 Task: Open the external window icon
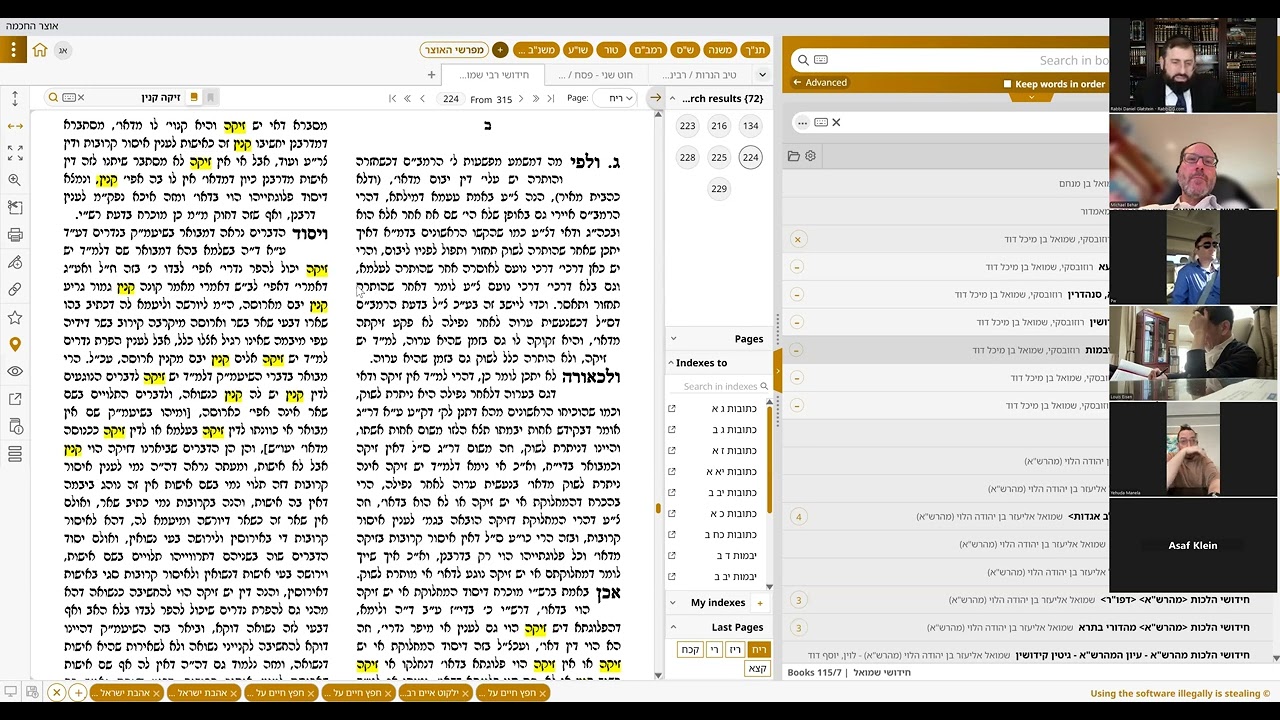pos(15,399)
